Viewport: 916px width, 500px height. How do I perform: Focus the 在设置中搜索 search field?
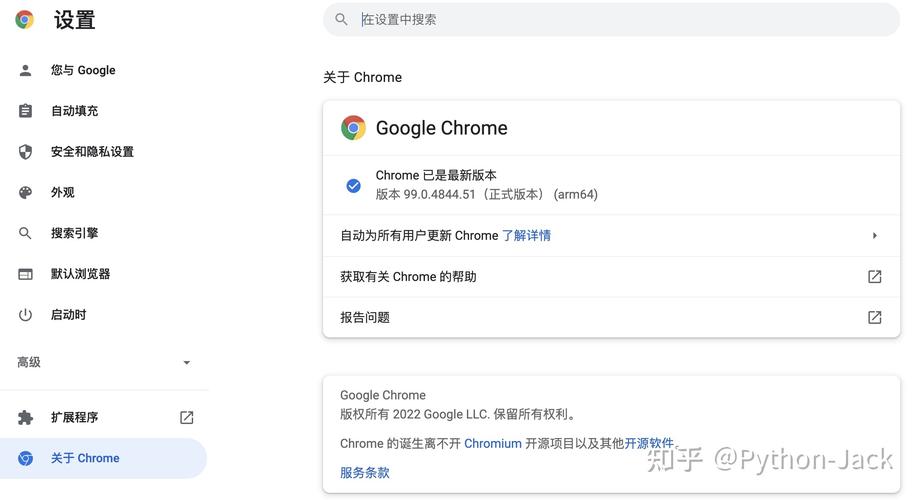(611, 19)
